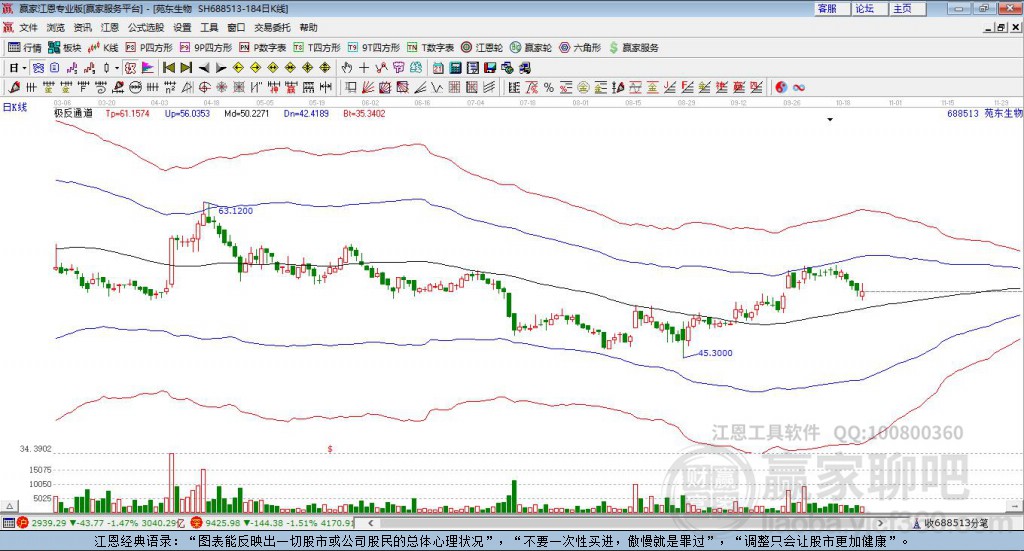Click the 日K线 label
Image resolution: width=1024 pixels, height=551 pixels.
15,107
